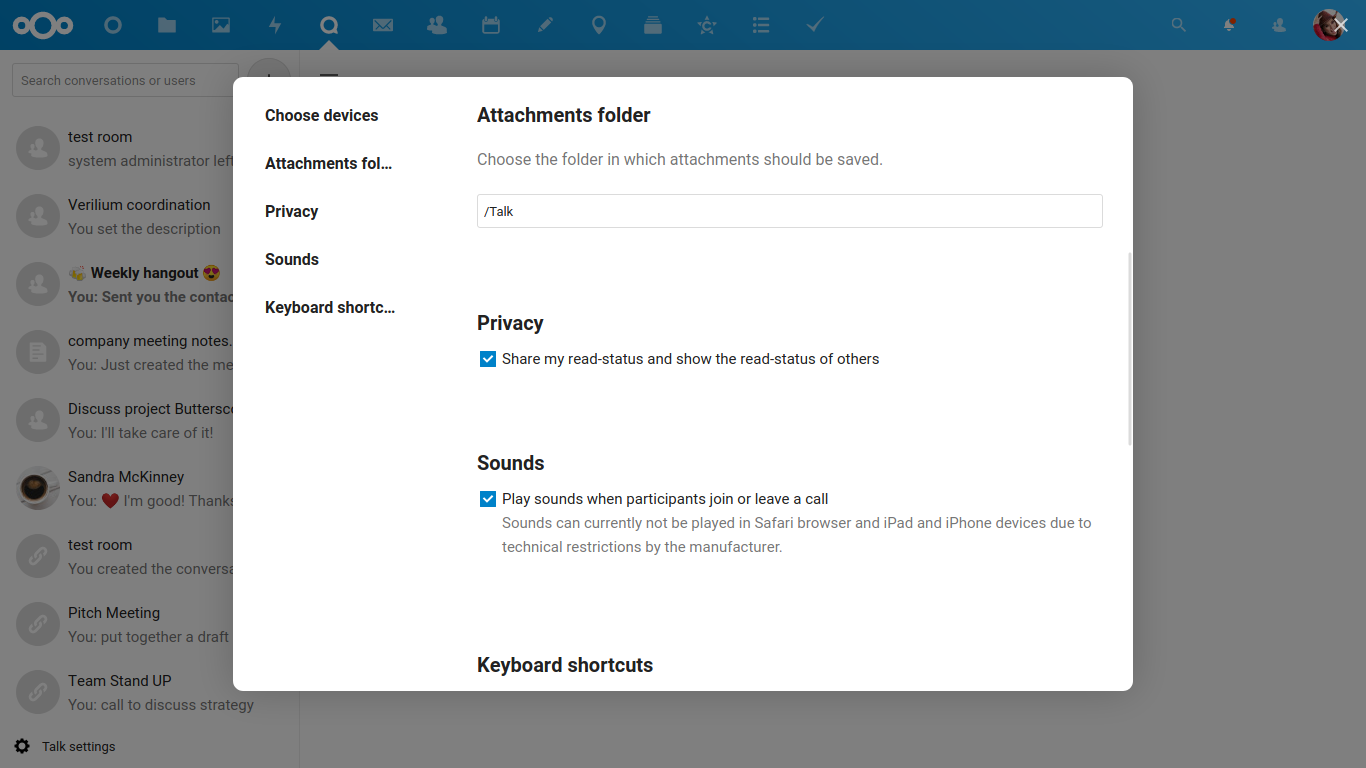
Task: Open the Deck app
Action: 653,25
